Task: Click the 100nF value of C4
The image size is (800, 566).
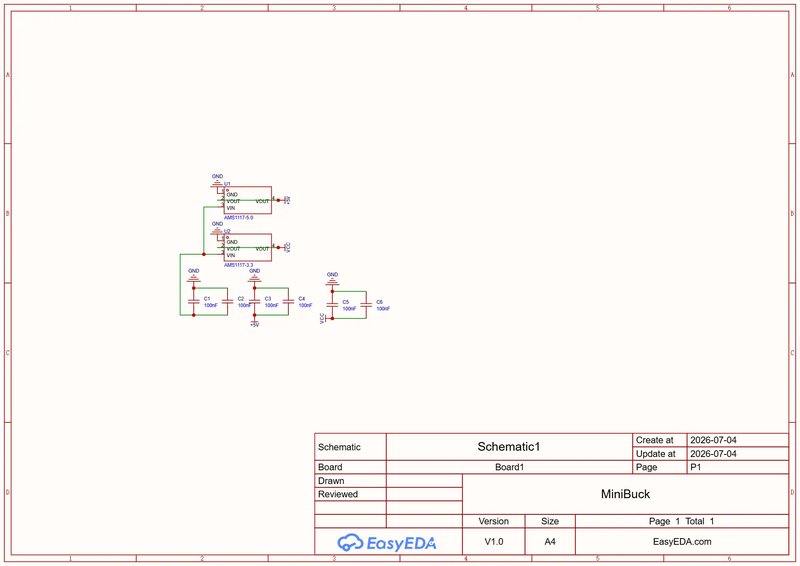Action: click(305, 305)
